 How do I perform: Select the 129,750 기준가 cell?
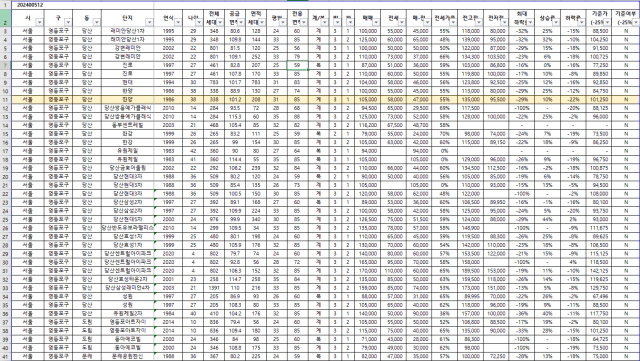click(599, 288)
